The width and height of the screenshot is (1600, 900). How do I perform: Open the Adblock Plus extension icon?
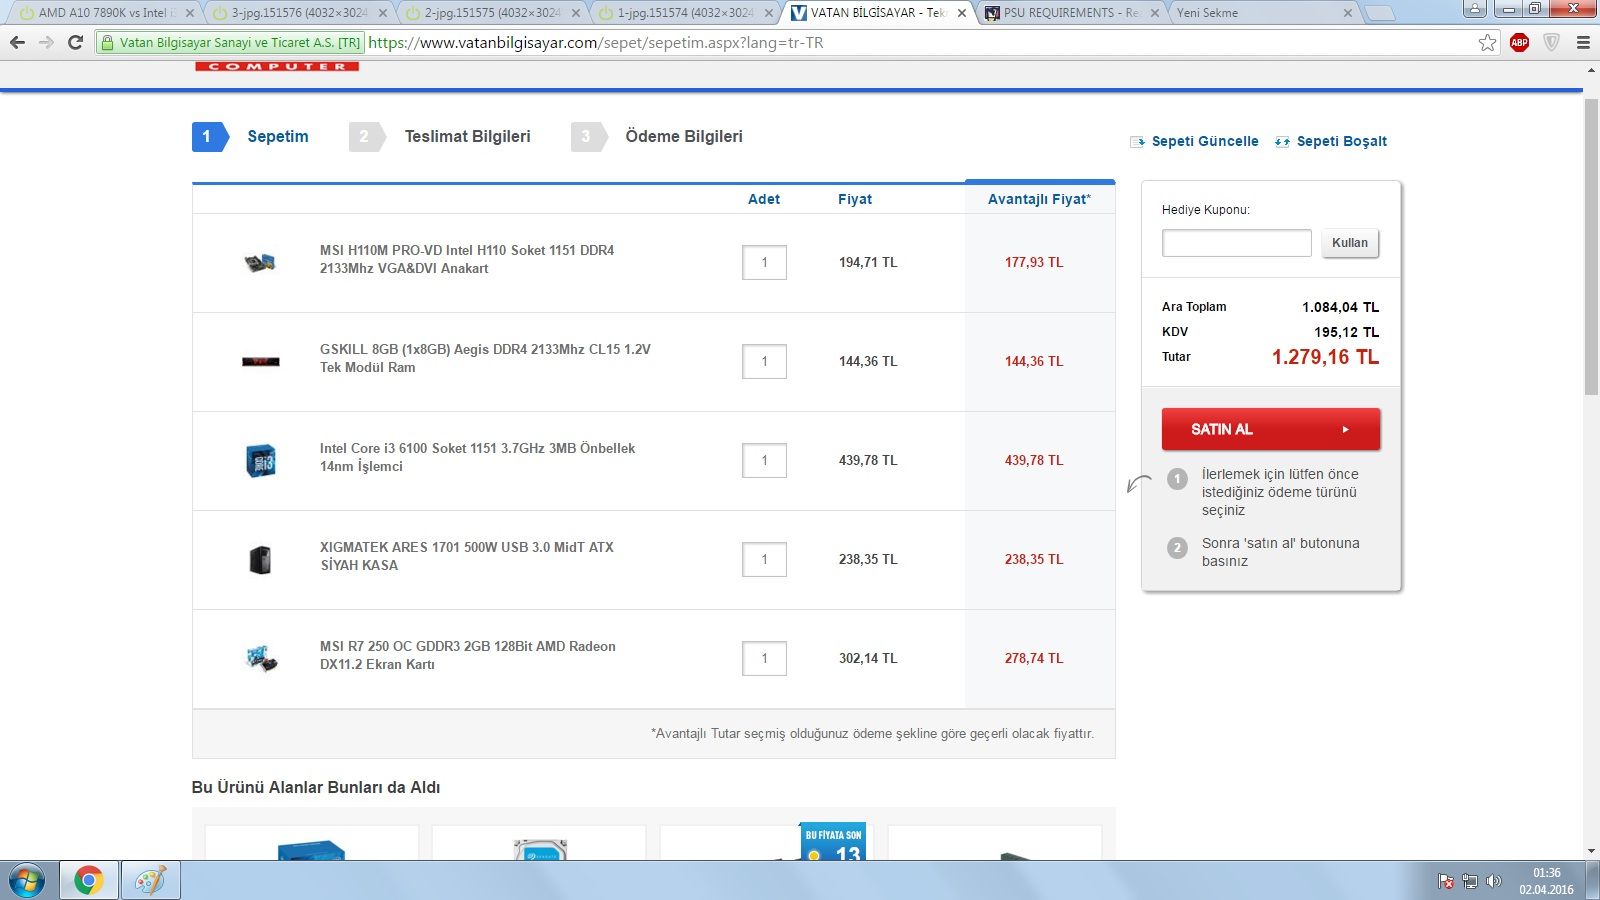pyautogui.click(x=1519, y=42)
